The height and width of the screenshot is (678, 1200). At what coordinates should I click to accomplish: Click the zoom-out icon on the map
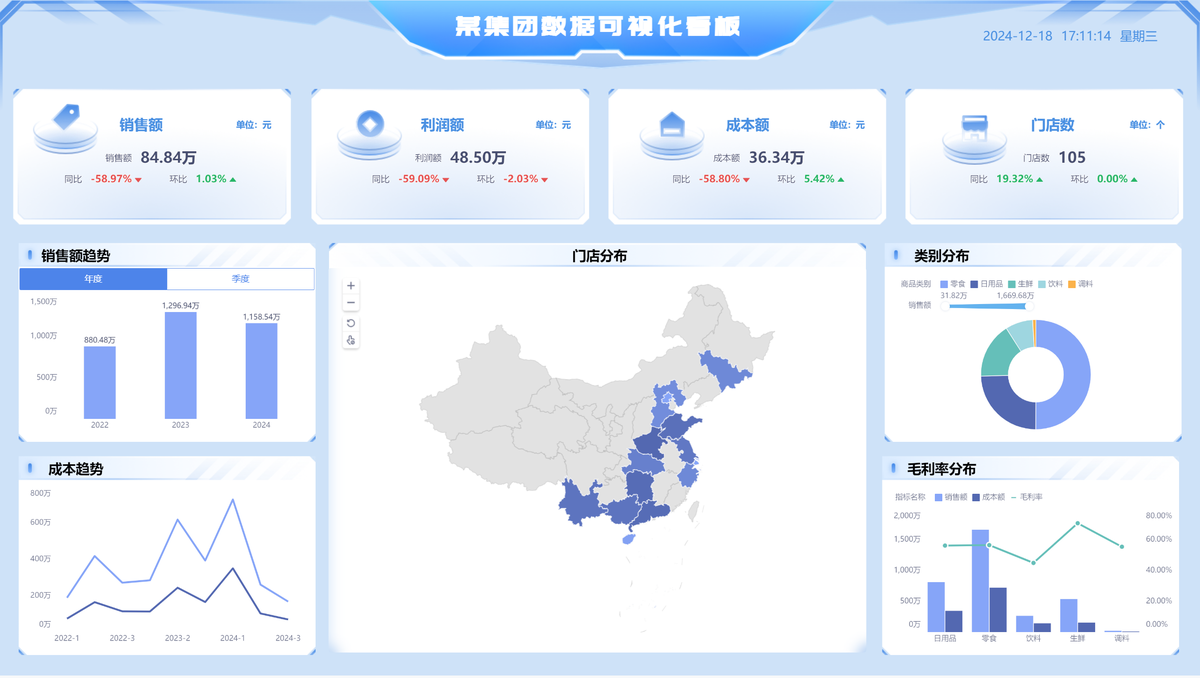pos(350,303)
